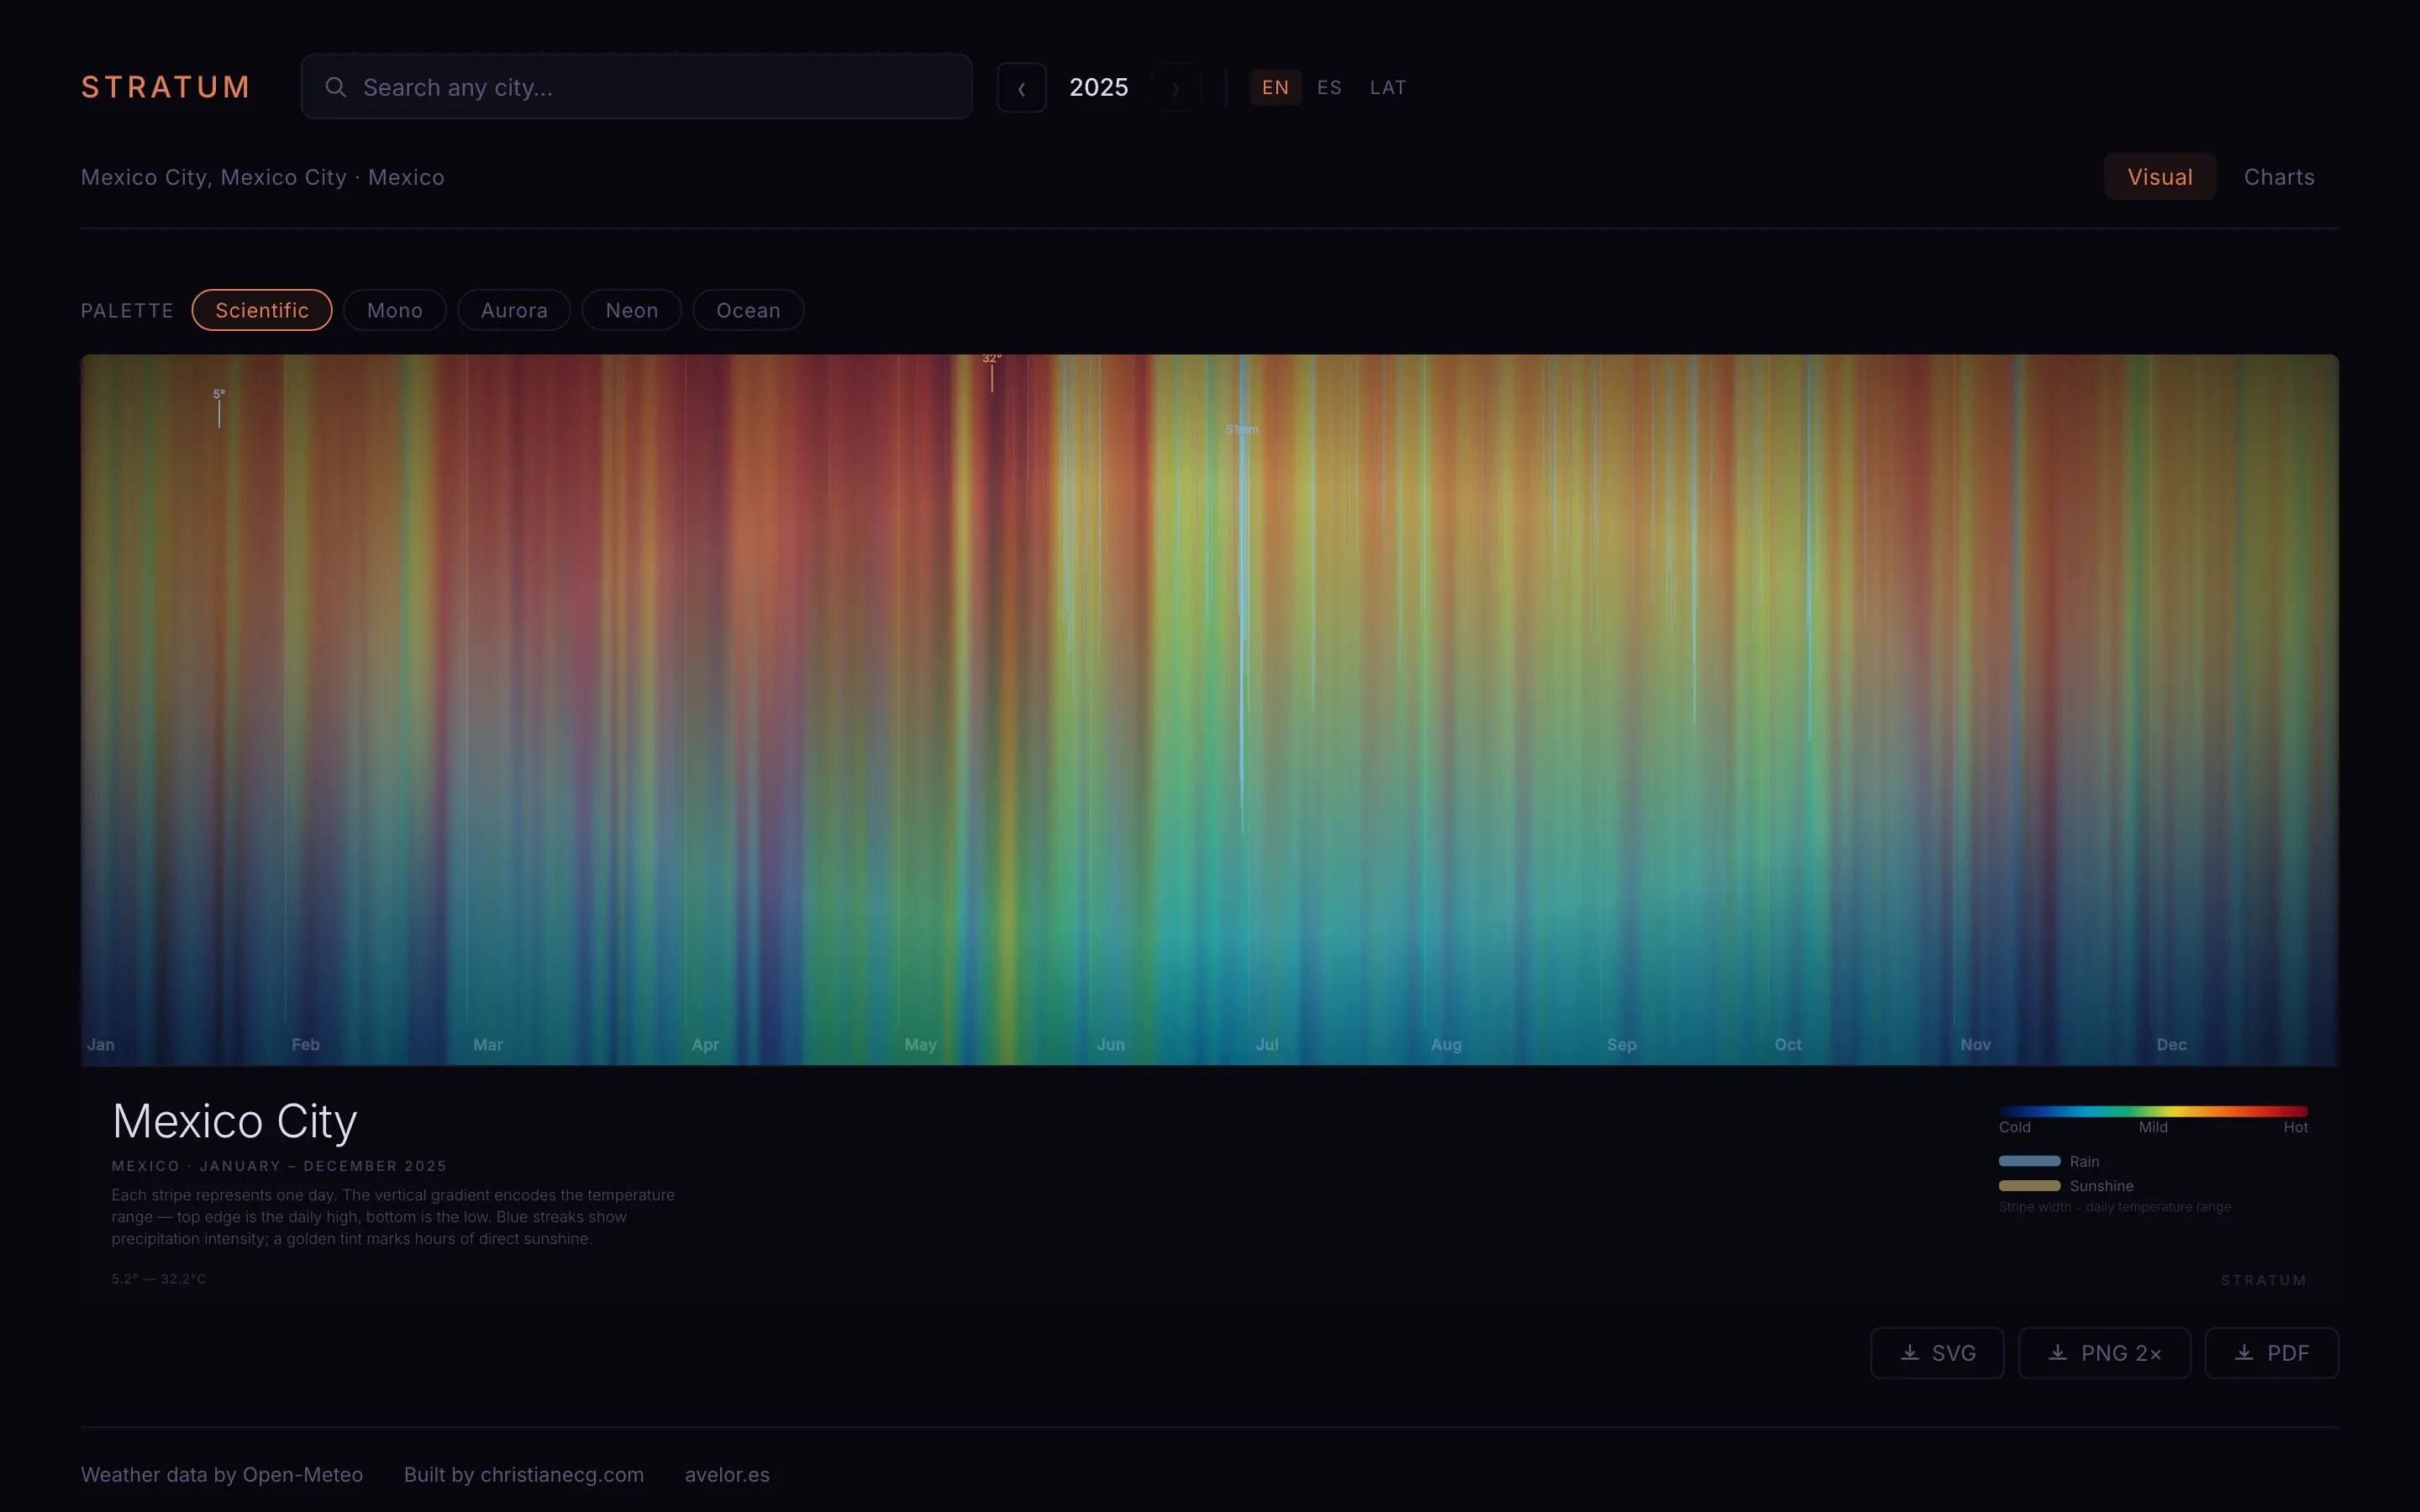Open the avelor.es link

click(727, 1475)
